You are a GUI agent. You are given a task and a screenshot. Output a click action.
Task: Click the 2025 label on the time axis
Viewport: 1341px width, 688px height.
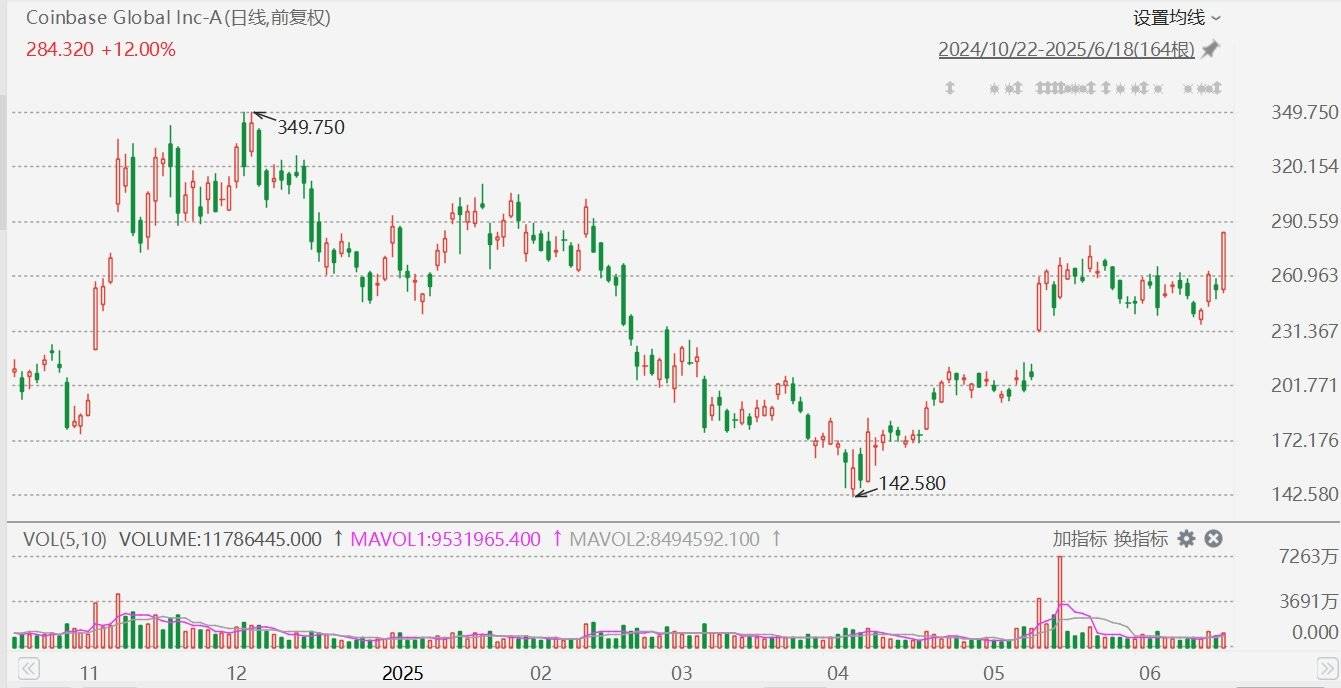coord(402,672)
